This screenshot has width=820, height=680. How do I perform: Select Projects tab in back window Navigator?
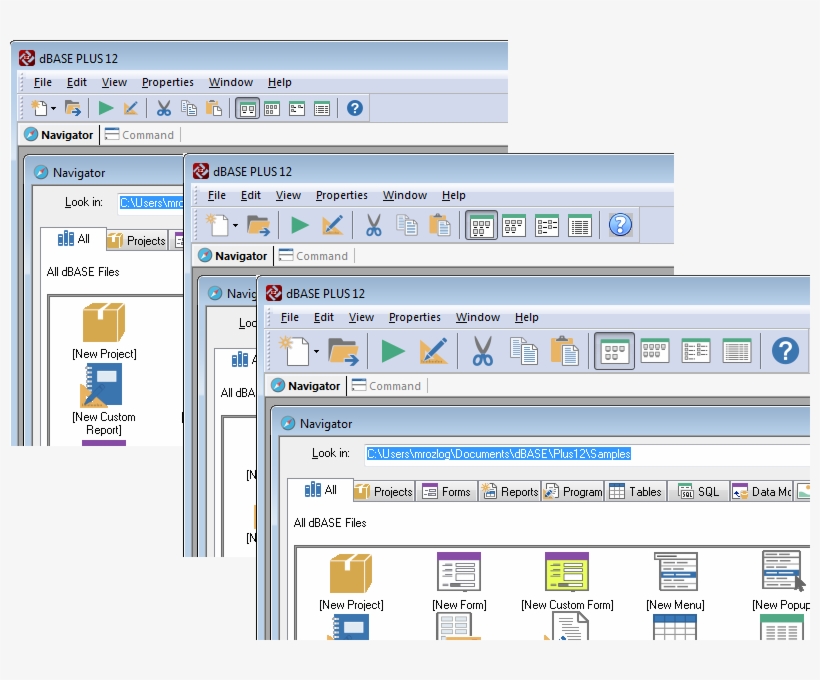(x=137, y=241)
